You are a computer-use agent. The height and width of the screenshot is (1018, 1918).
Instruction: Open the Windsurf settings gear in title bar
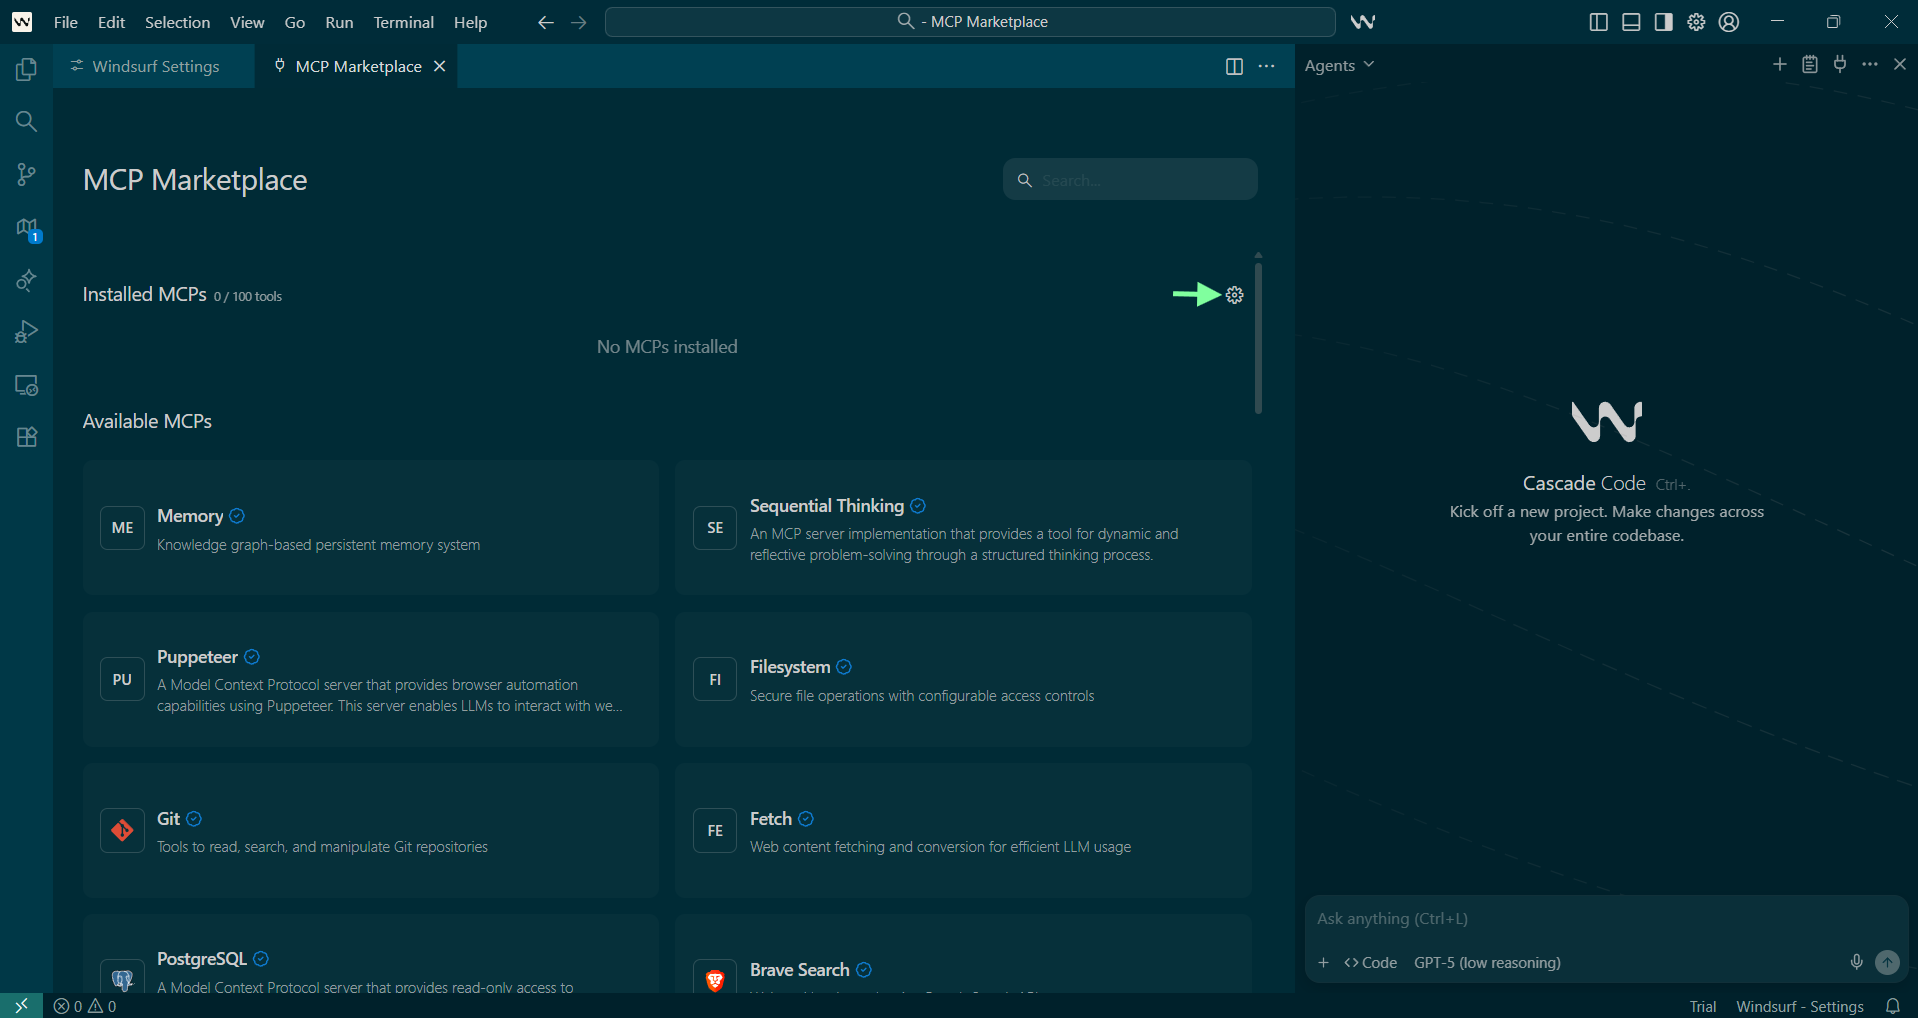coord(1696,22)
